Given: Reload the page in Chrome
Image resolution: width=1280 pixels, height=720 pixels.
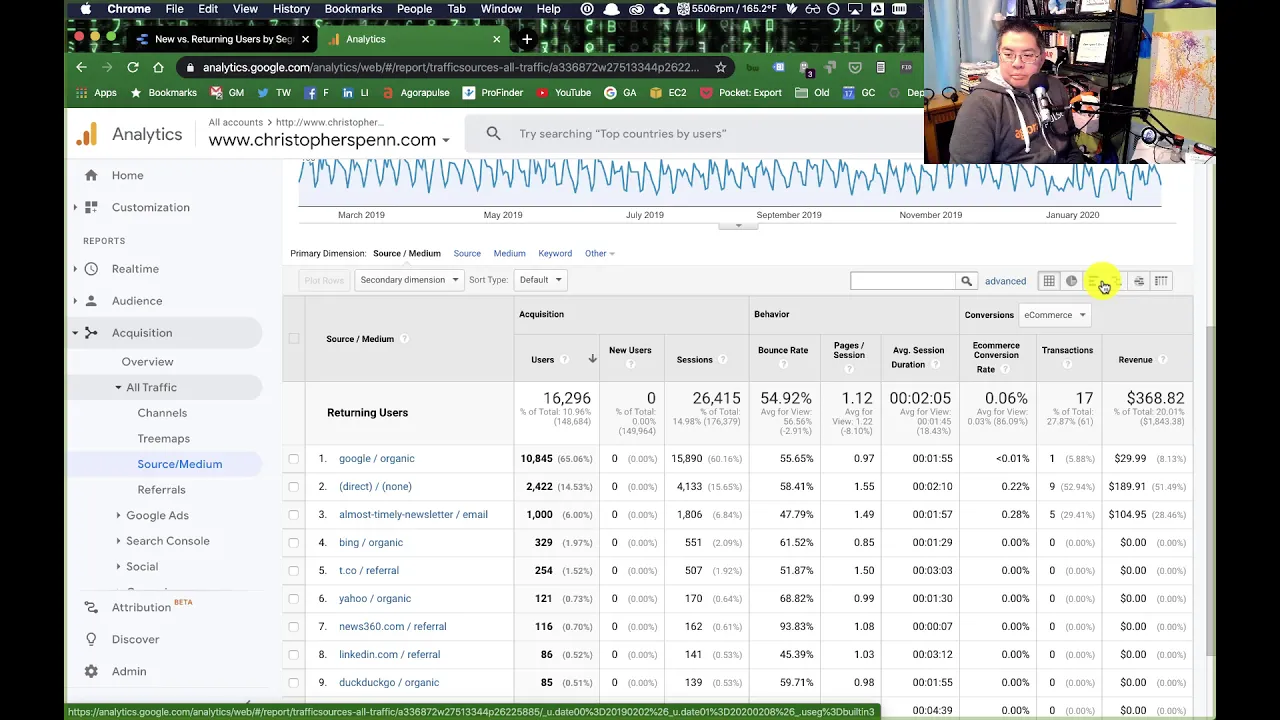Looking at the screenshot, I should tap(132, 67).
